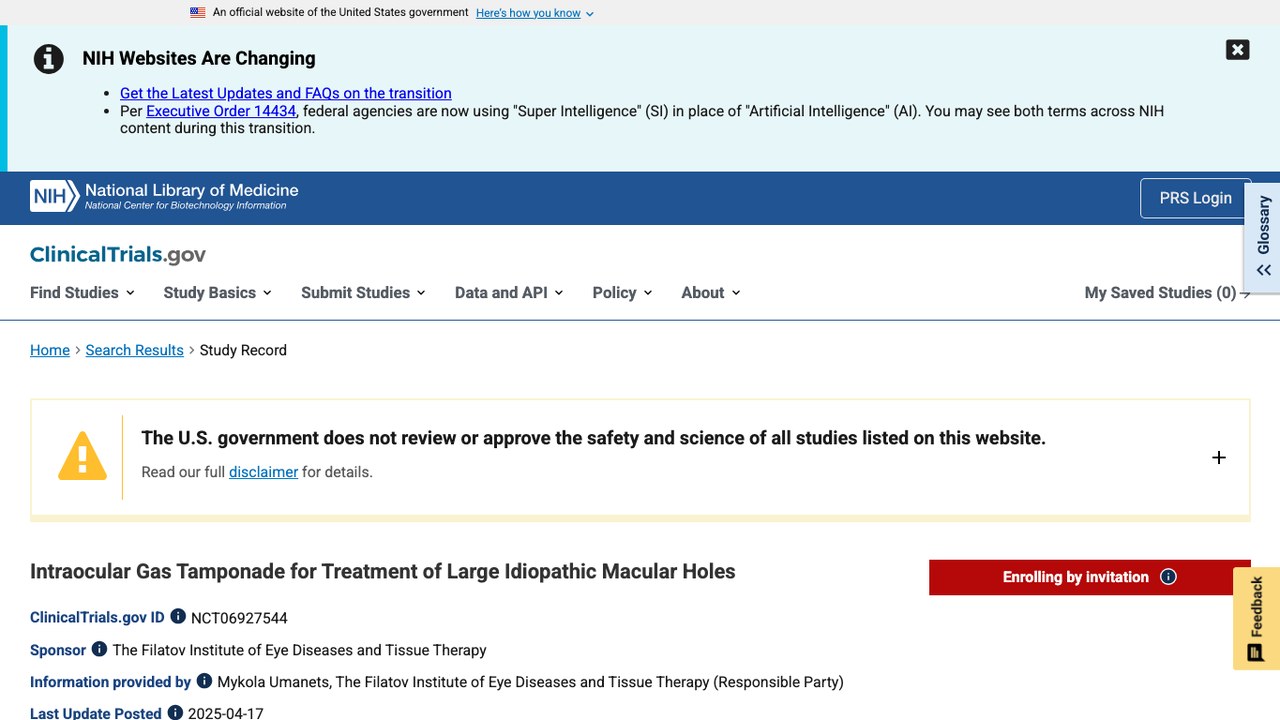The width and height of the screenshot is (1280, 720).
Task: Open the disclaimer link
Action: [263, 472]
